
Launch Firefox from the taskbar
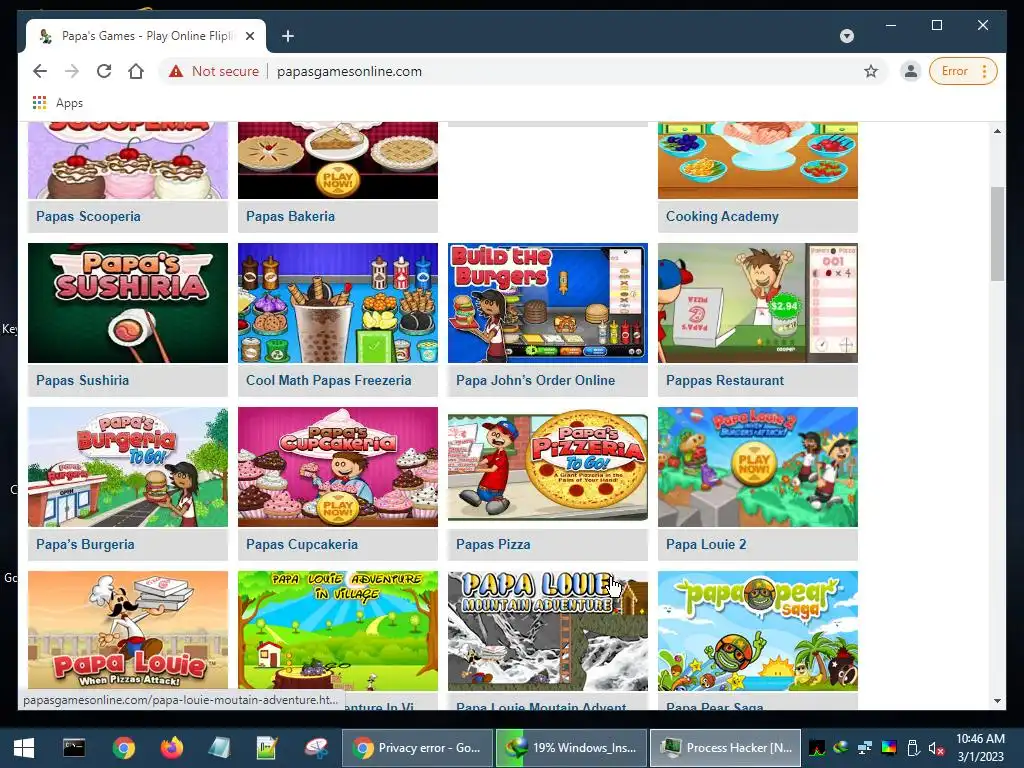click(172, 748)
